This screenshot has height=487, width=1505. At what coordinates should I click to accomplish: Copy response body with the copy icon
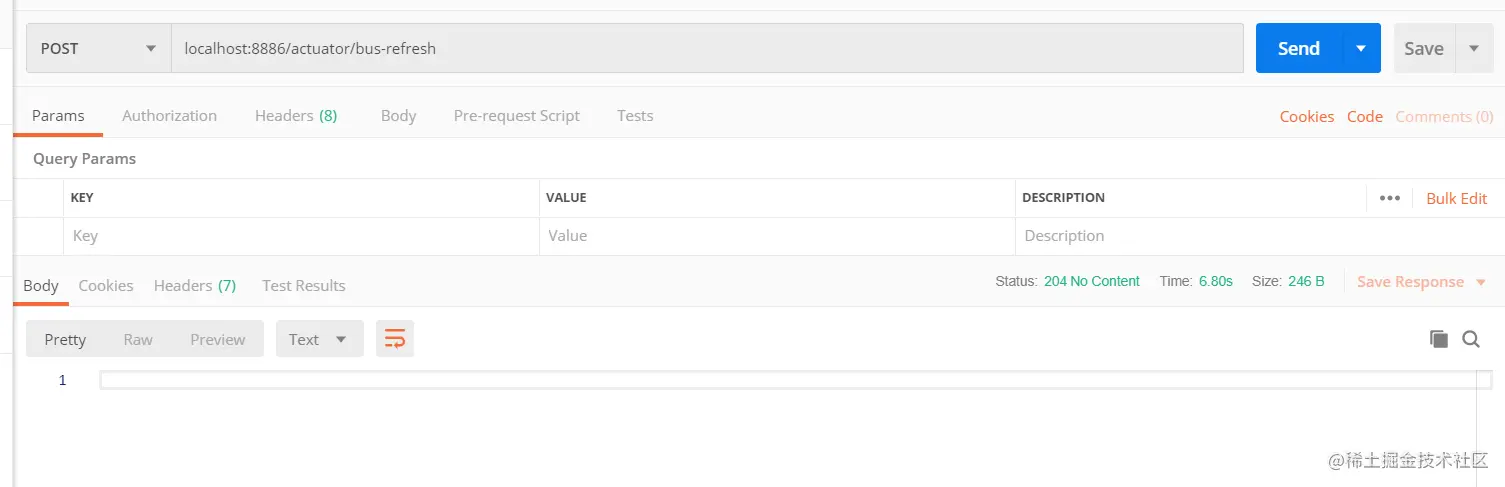(1439, 339)
